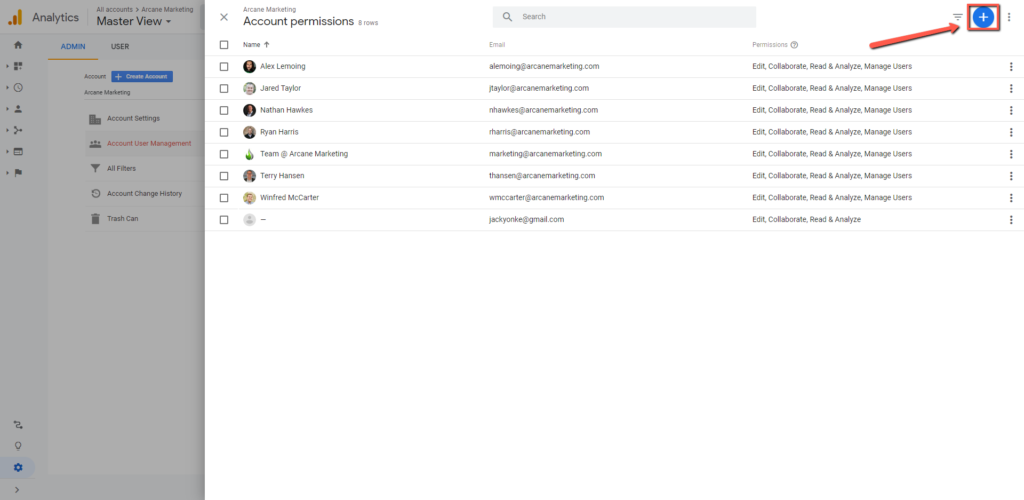Open the filter list icon
Viewport: 1024px width, 500px height.
[x=958, y=17]
